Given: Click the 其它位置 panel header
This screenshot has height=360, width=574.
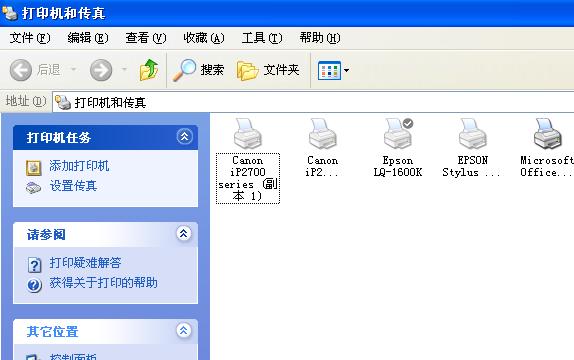Looking at the screenshot, I should click(105, 331).
